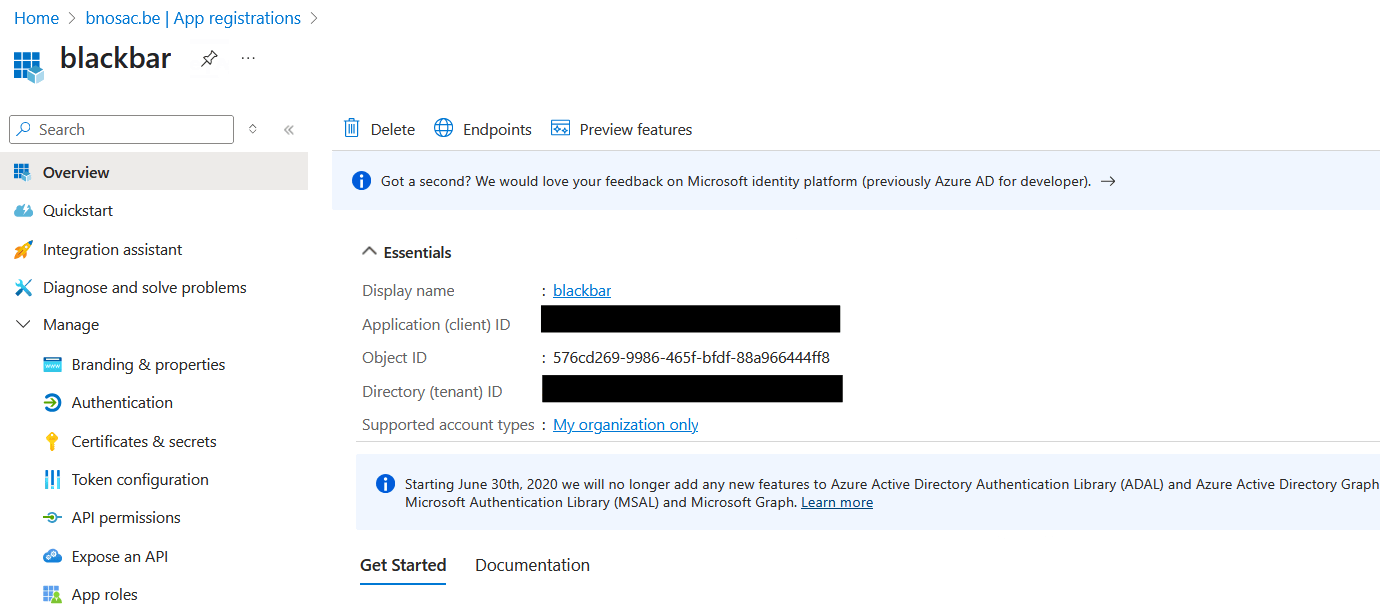Open Overview in the sidebar
Screen dimensions: 1380x613
[154, 172]
